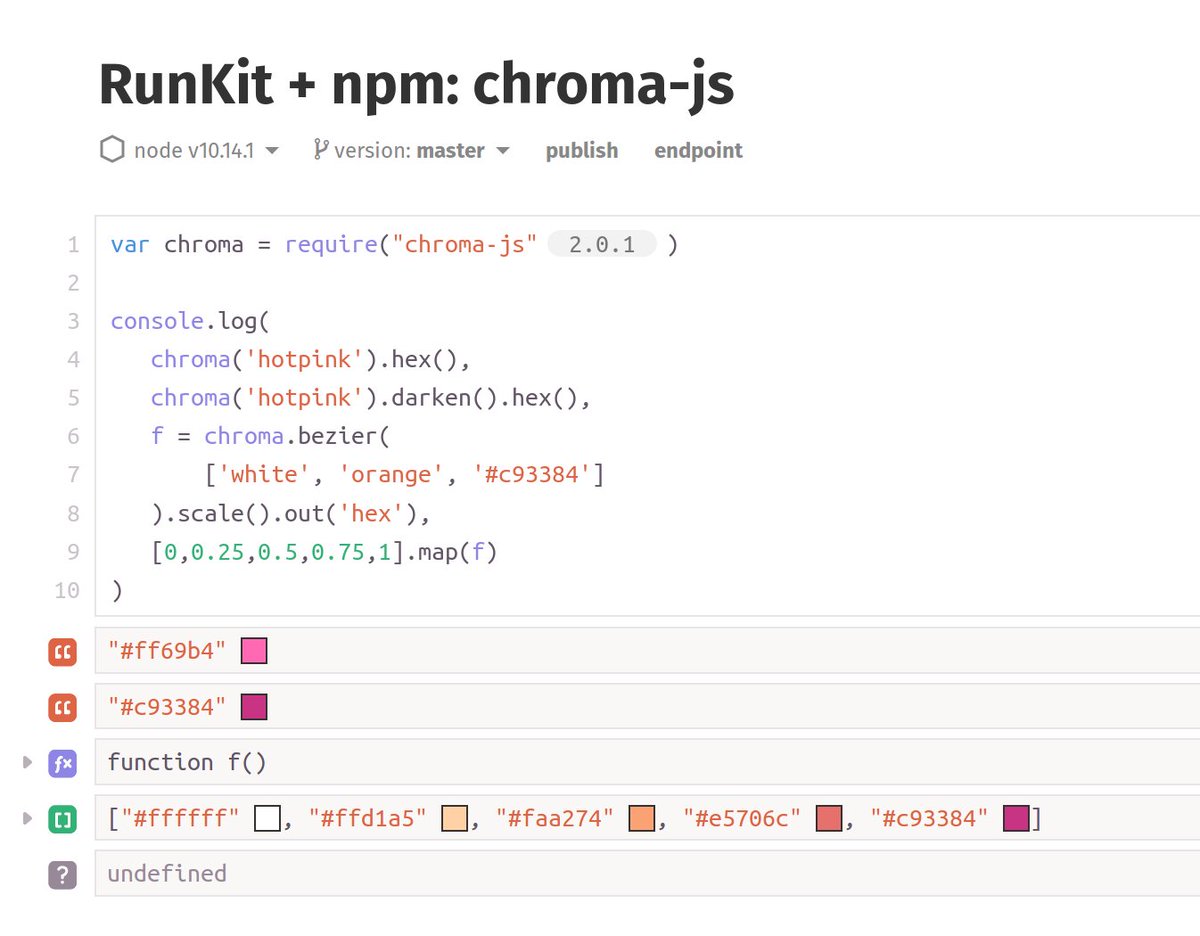This screenshot has height=936, width=1200.
Task: Click line number 10 in the gutter
Action: point(67,590)
